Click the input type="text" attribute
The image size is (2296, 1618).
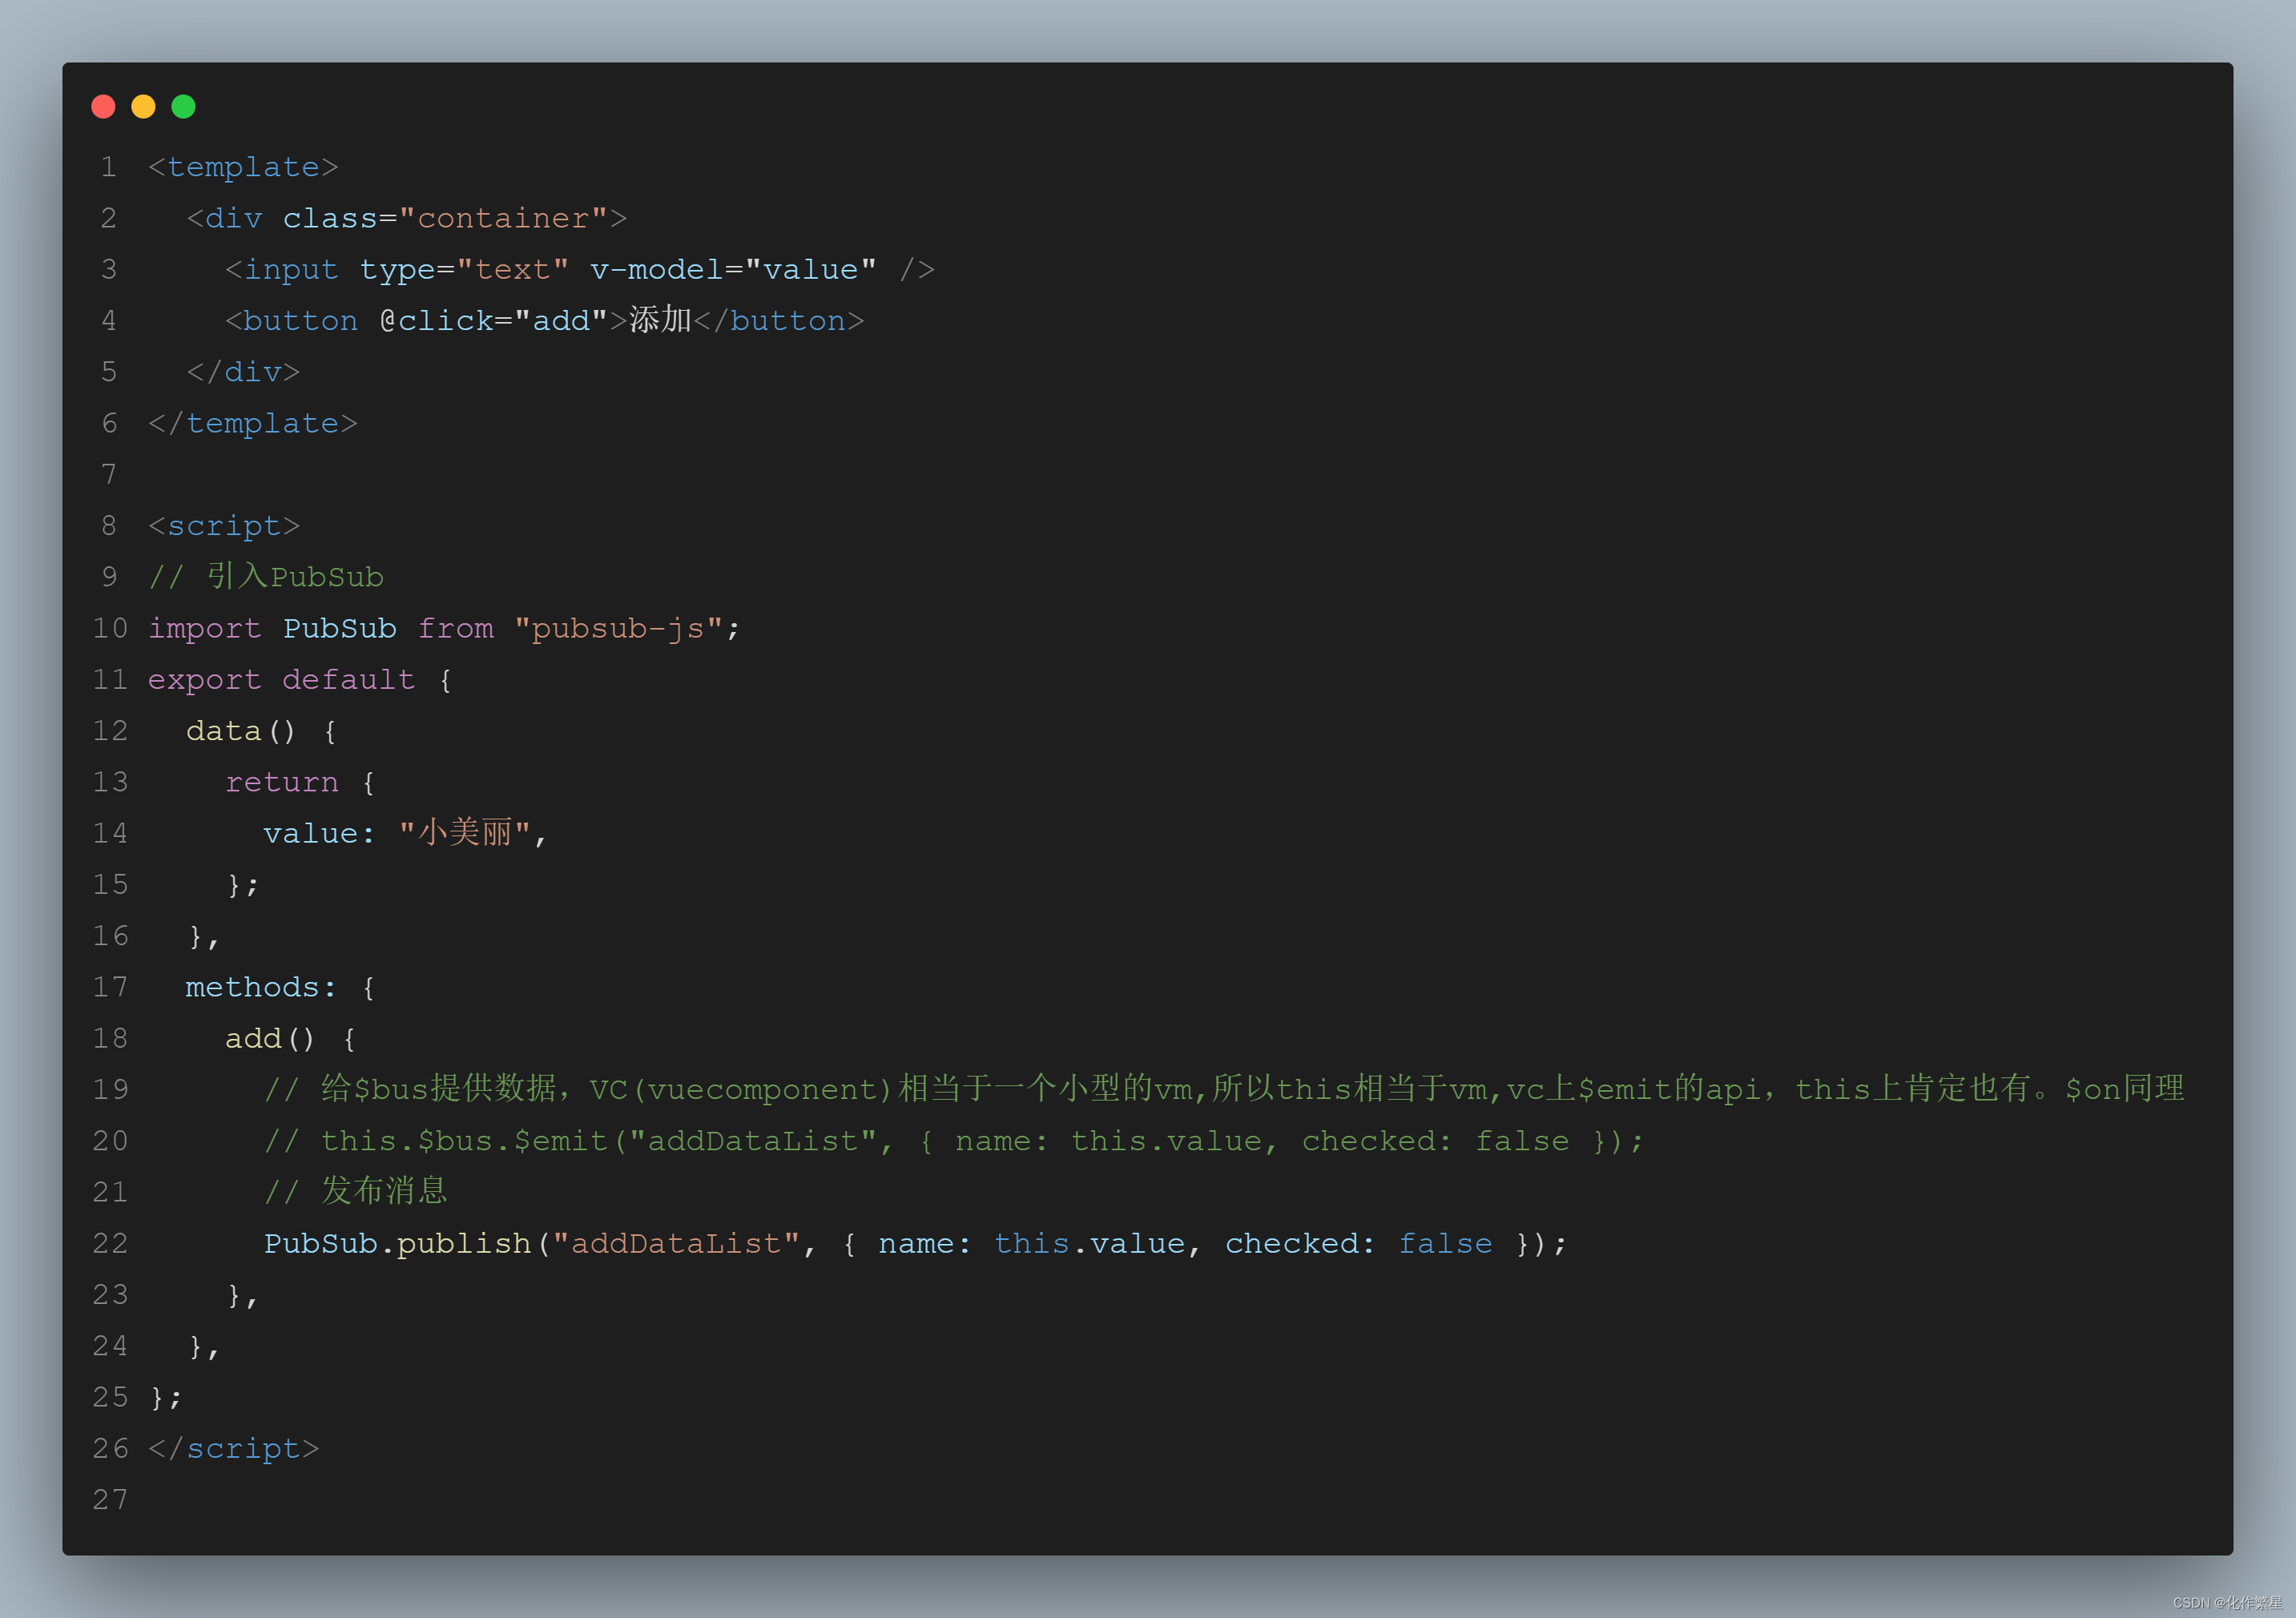tap(464, 270)
